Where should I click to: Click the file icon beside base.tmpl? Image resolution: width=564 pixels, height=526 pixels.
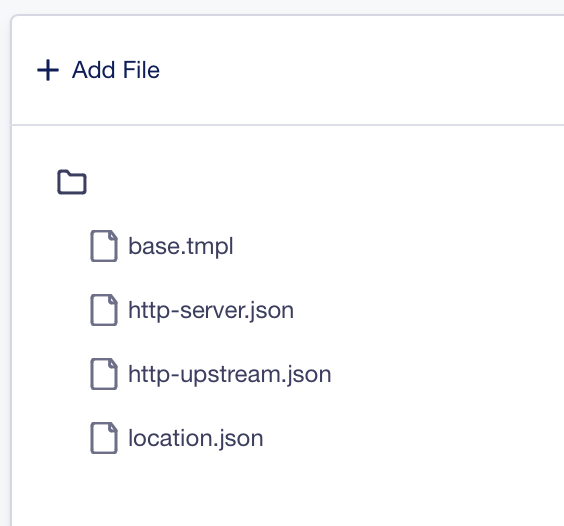pos(104,246)
